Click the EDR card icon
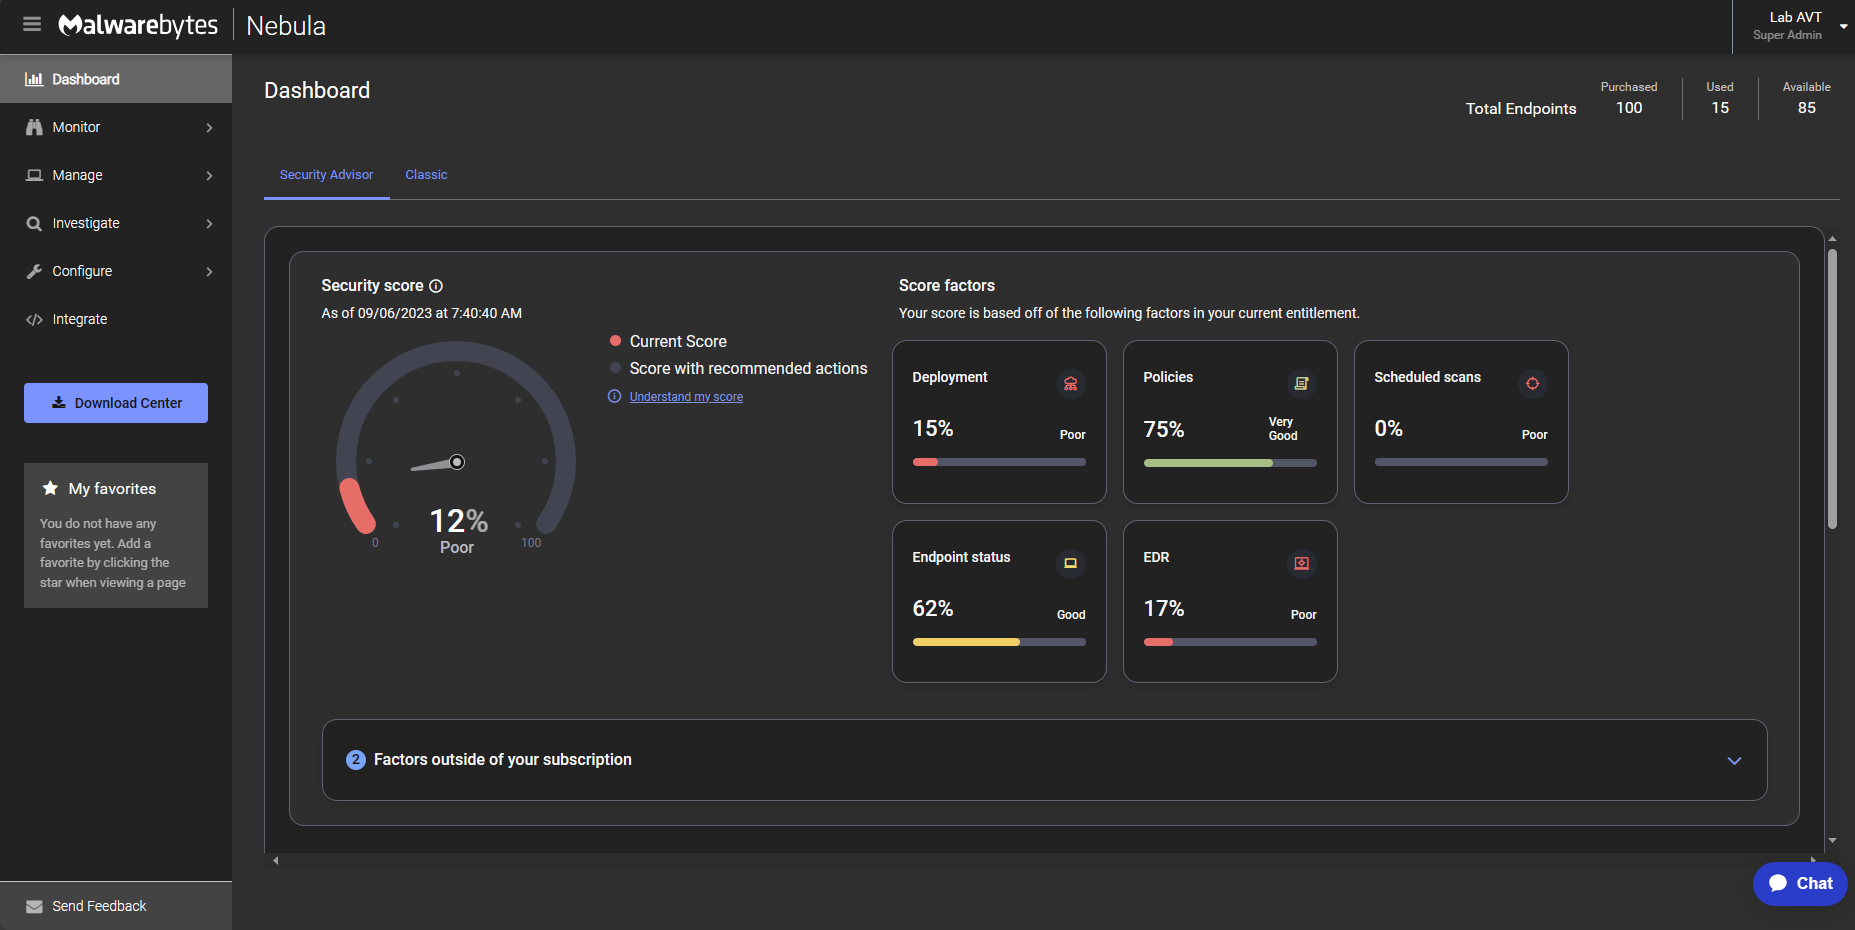This screenshot has height=930, width=1855. (x=1301, y=564)
